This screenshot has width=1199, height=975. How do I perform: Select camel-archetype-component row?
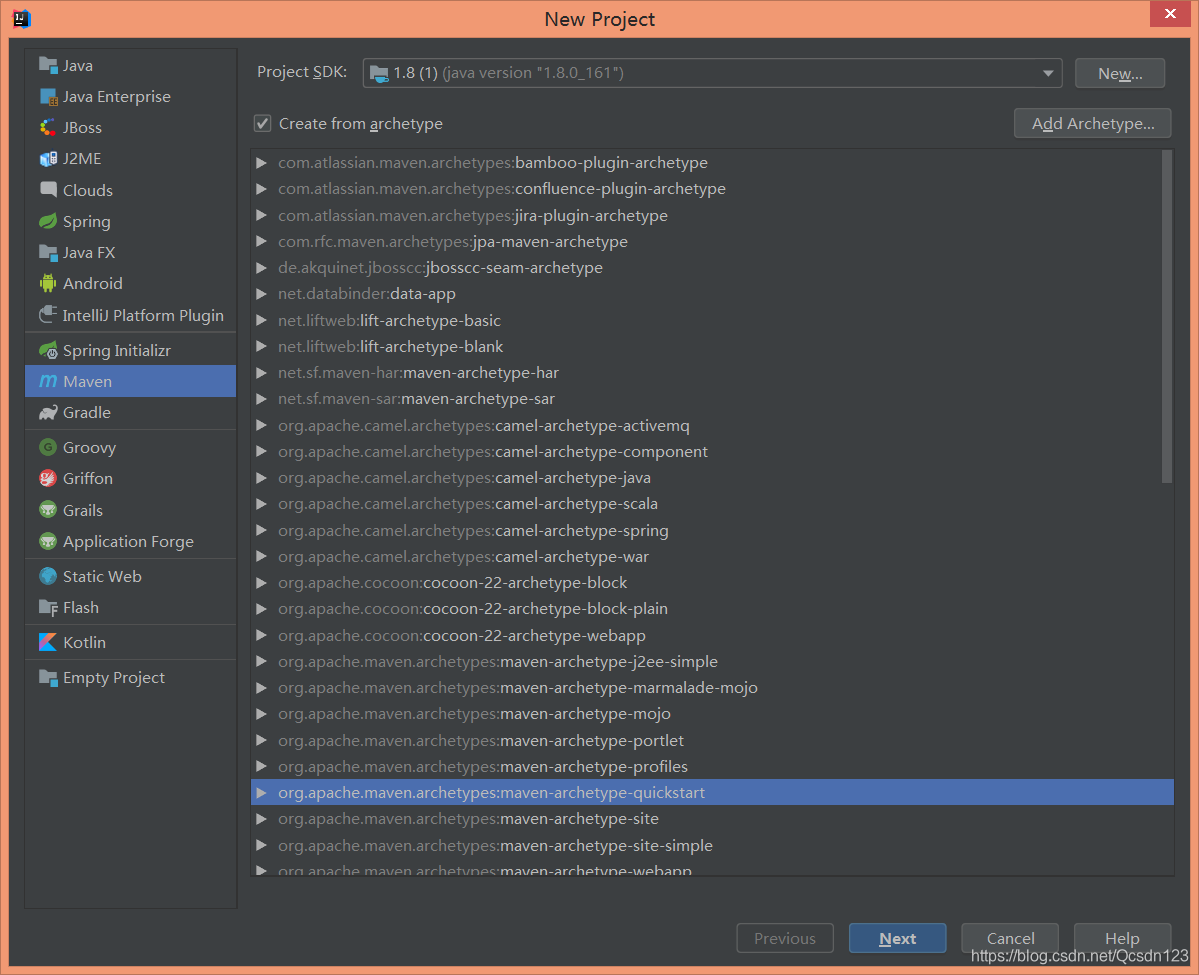point(712,451)
